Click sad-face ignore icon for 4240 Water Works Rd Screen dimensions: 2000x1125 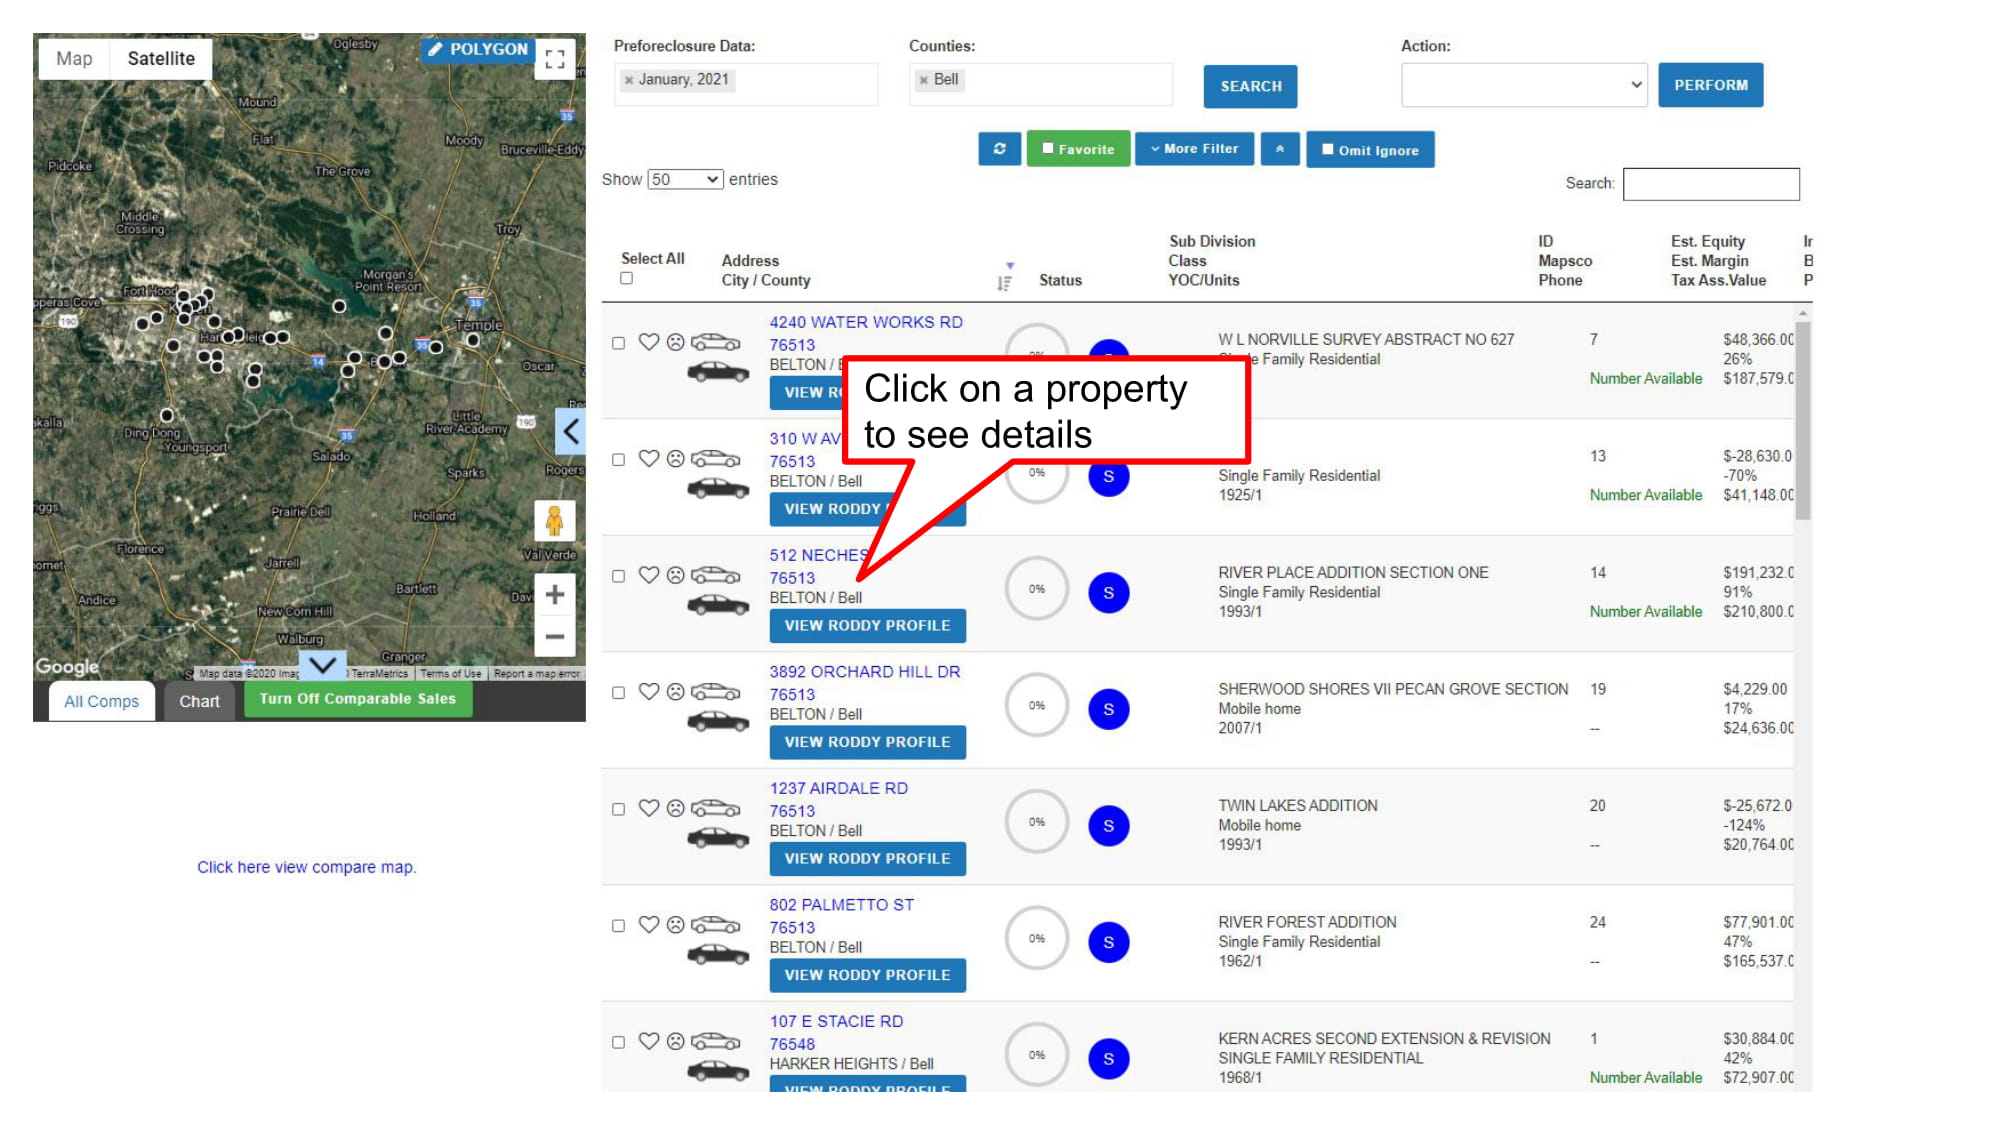[676, 342]
